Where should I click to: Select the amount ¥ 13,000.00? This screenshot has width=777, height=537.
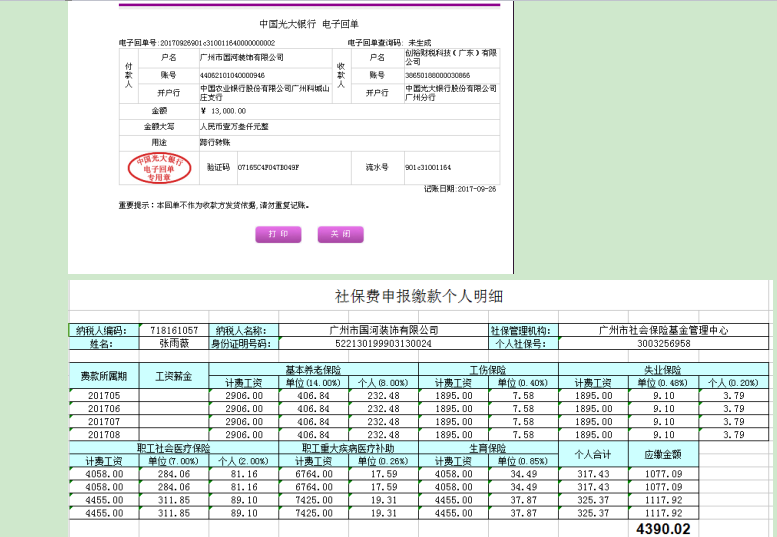coord(223,111)
